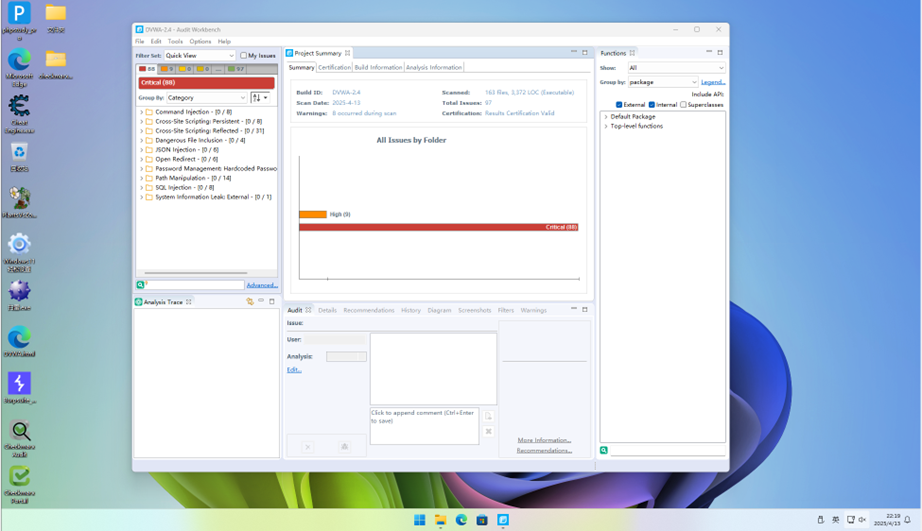Viewport: 922px width, 531px height.
Task: Switch to the Details tab in Audit panel
Action: pos(327,310)
